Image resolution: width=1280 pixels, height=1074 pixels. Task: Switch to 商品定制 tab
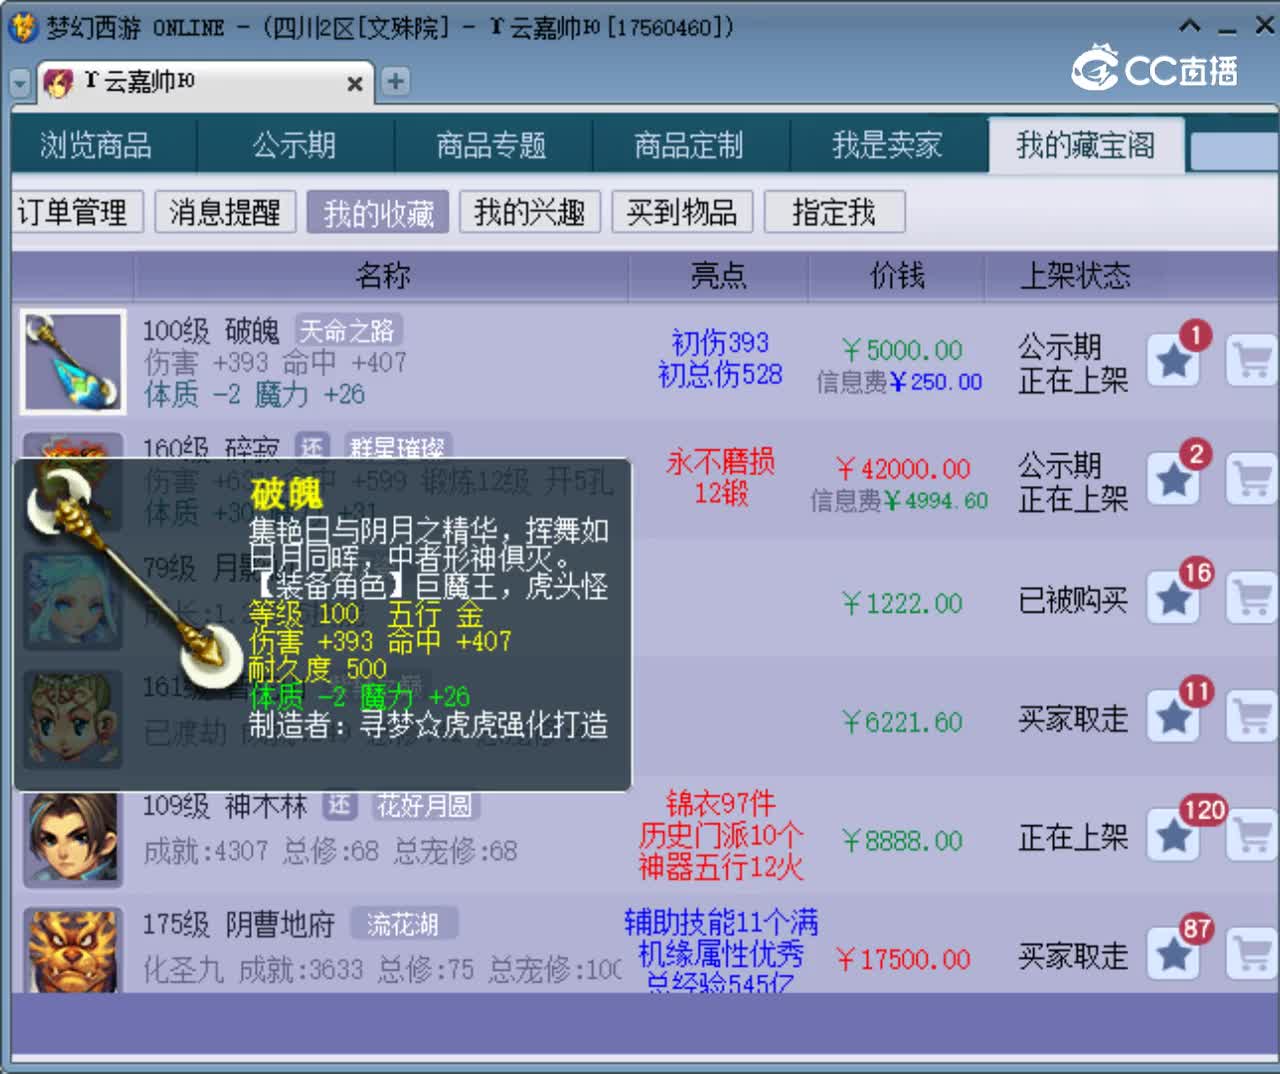click(689, 145)
